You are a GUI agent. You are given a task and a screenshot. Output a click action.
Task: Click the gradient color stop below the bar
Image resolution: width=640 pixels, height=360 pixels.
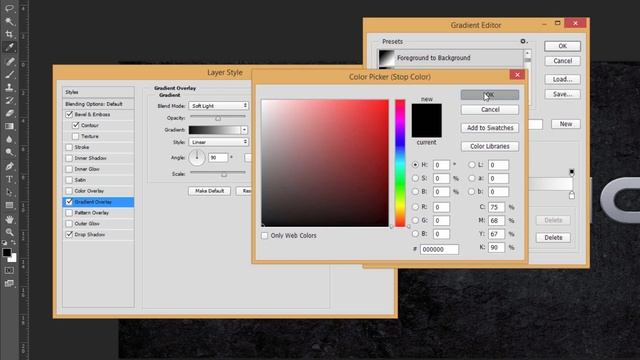coord(572,195)
